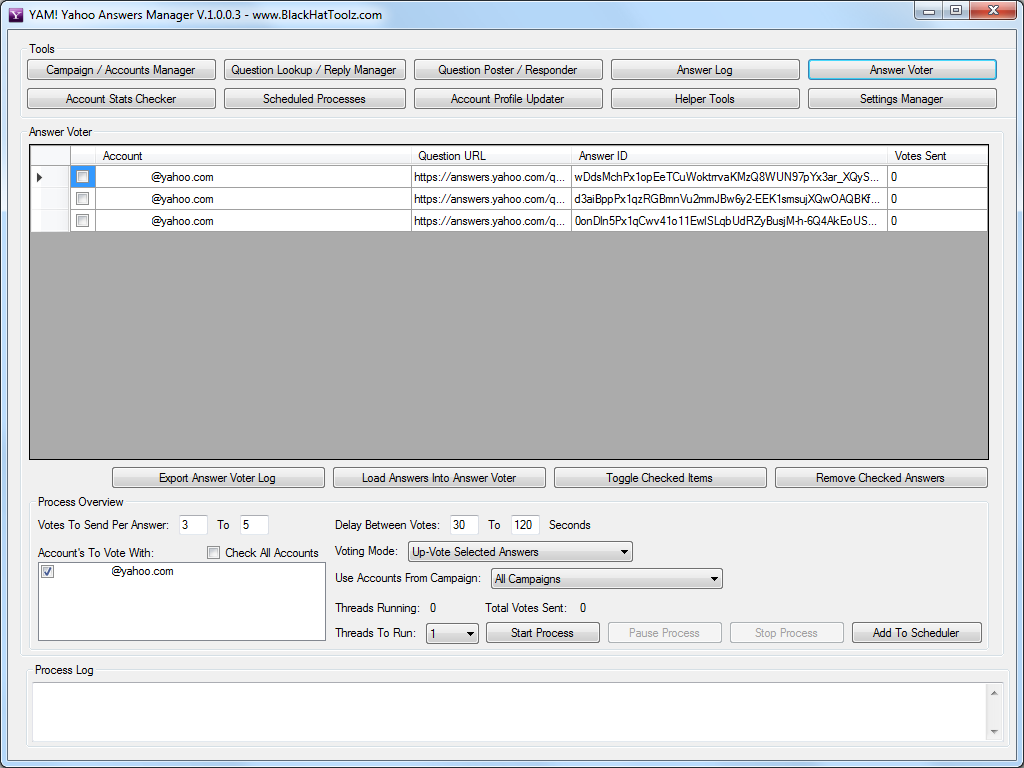Click Answer ID cell 0onDln5Px1qCwv41o...

tap(729, 221)
